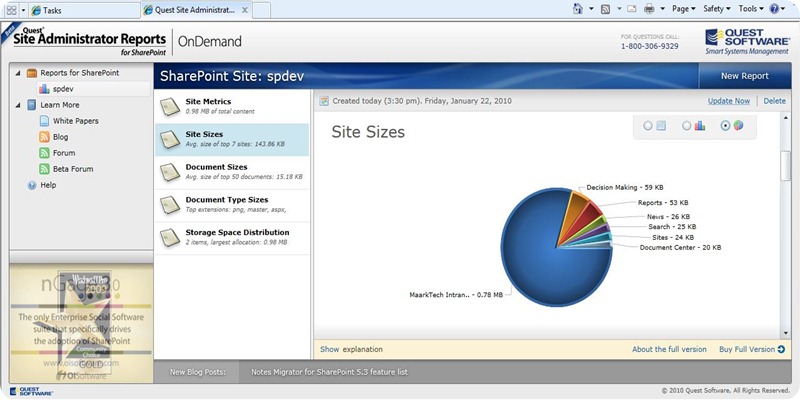This screenshot has height=400, width=800.
Task: Click the table view icon
Action: click(x=661, y=126)
